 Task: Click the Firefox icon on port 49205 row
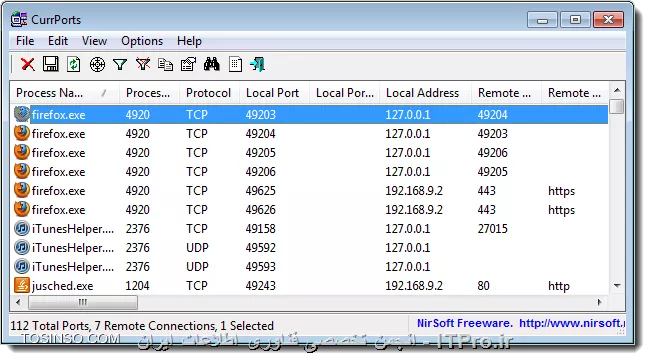22,153
